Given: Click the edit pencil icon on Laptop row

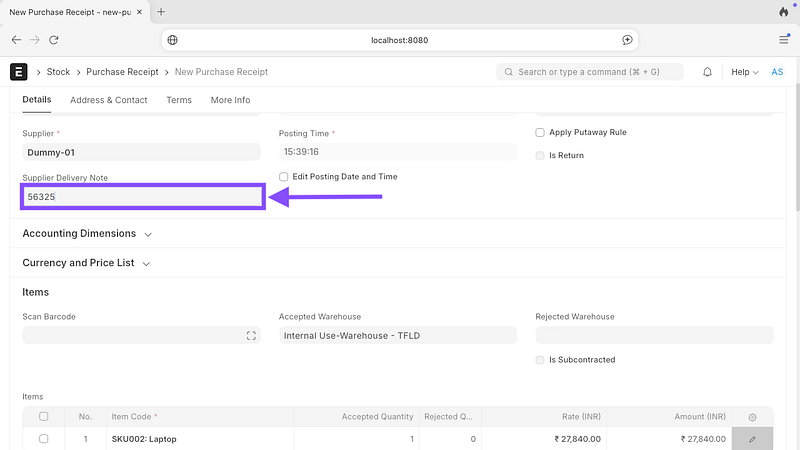Looking at the screenshot, I should pos(752,439).
